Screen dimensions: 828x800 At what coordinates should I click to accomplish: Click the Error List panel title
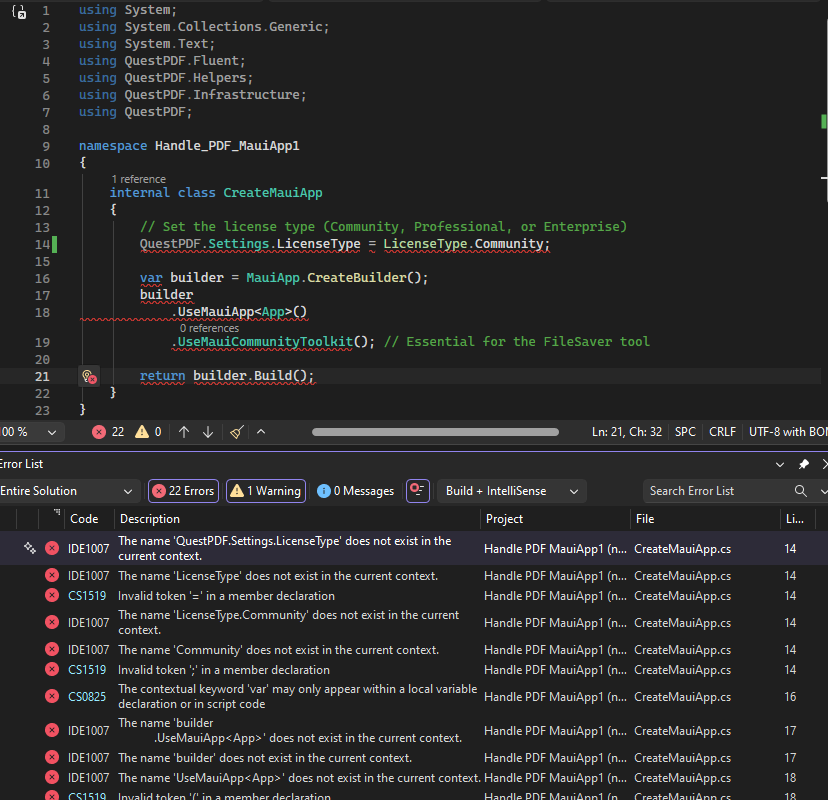coord(21,464)
